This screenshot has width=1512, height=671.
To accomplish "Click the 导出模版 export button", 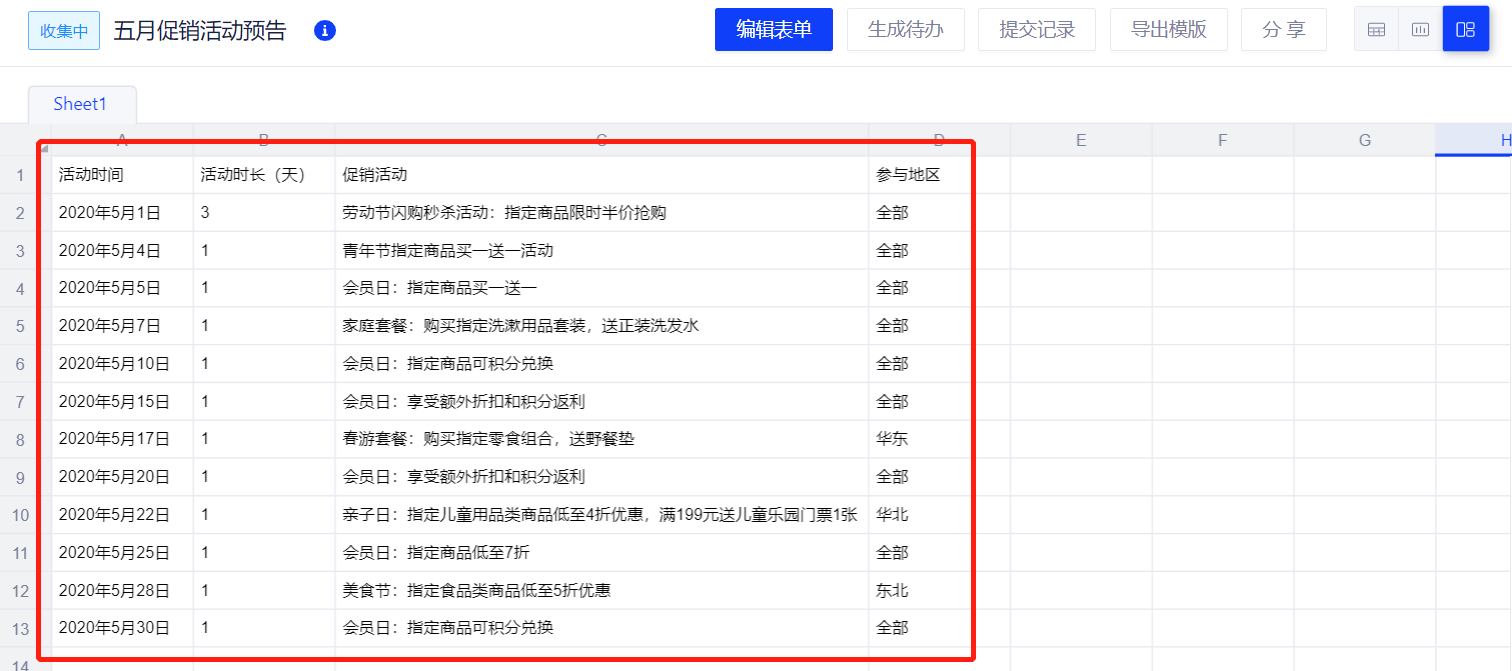I will click(1168, 30).
